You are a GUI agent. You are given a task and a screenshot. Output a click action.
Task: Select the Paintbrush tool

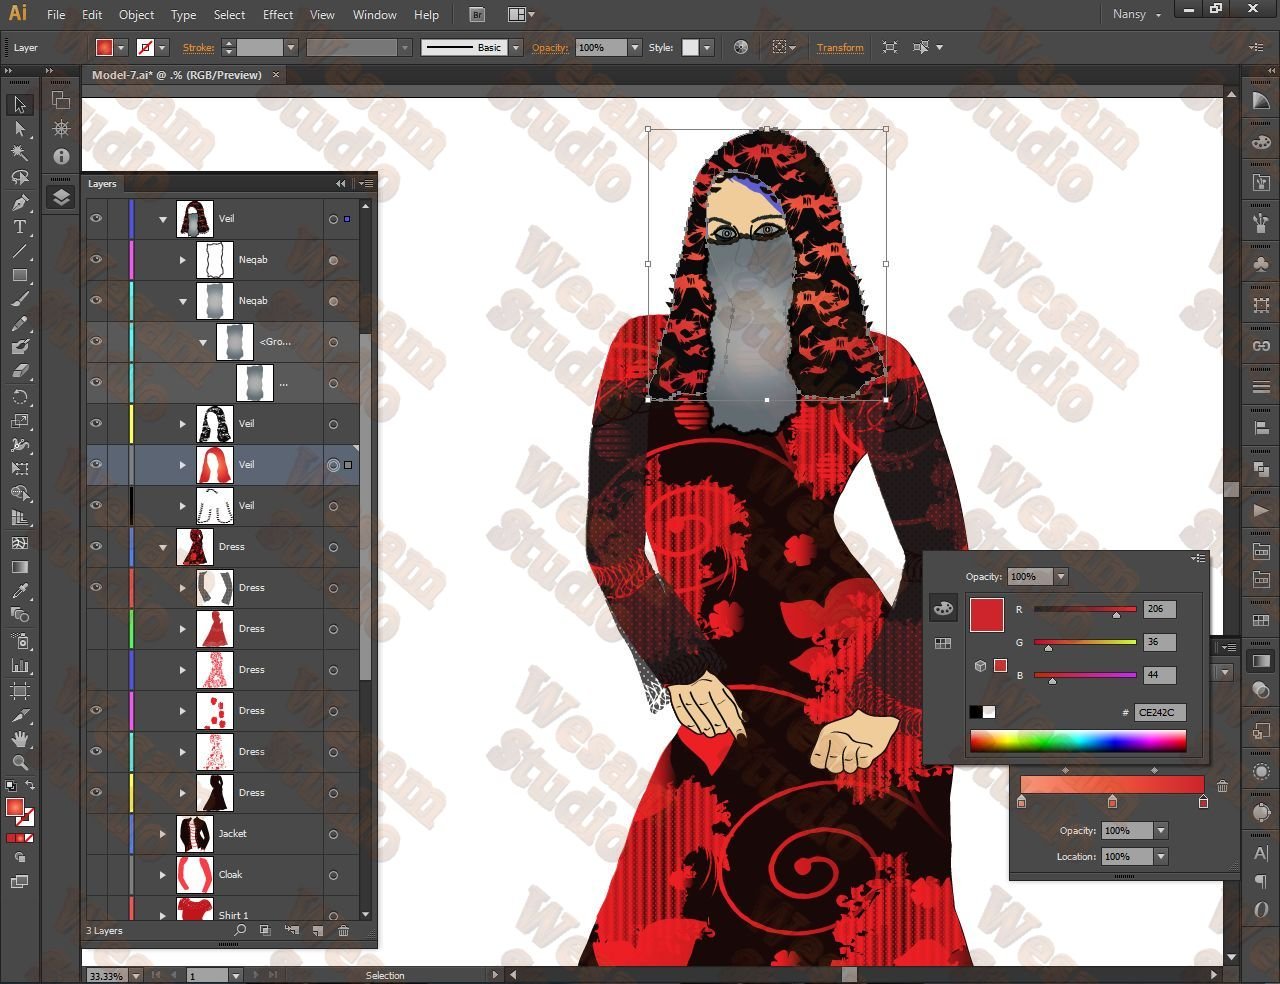(x=20, y=299)
